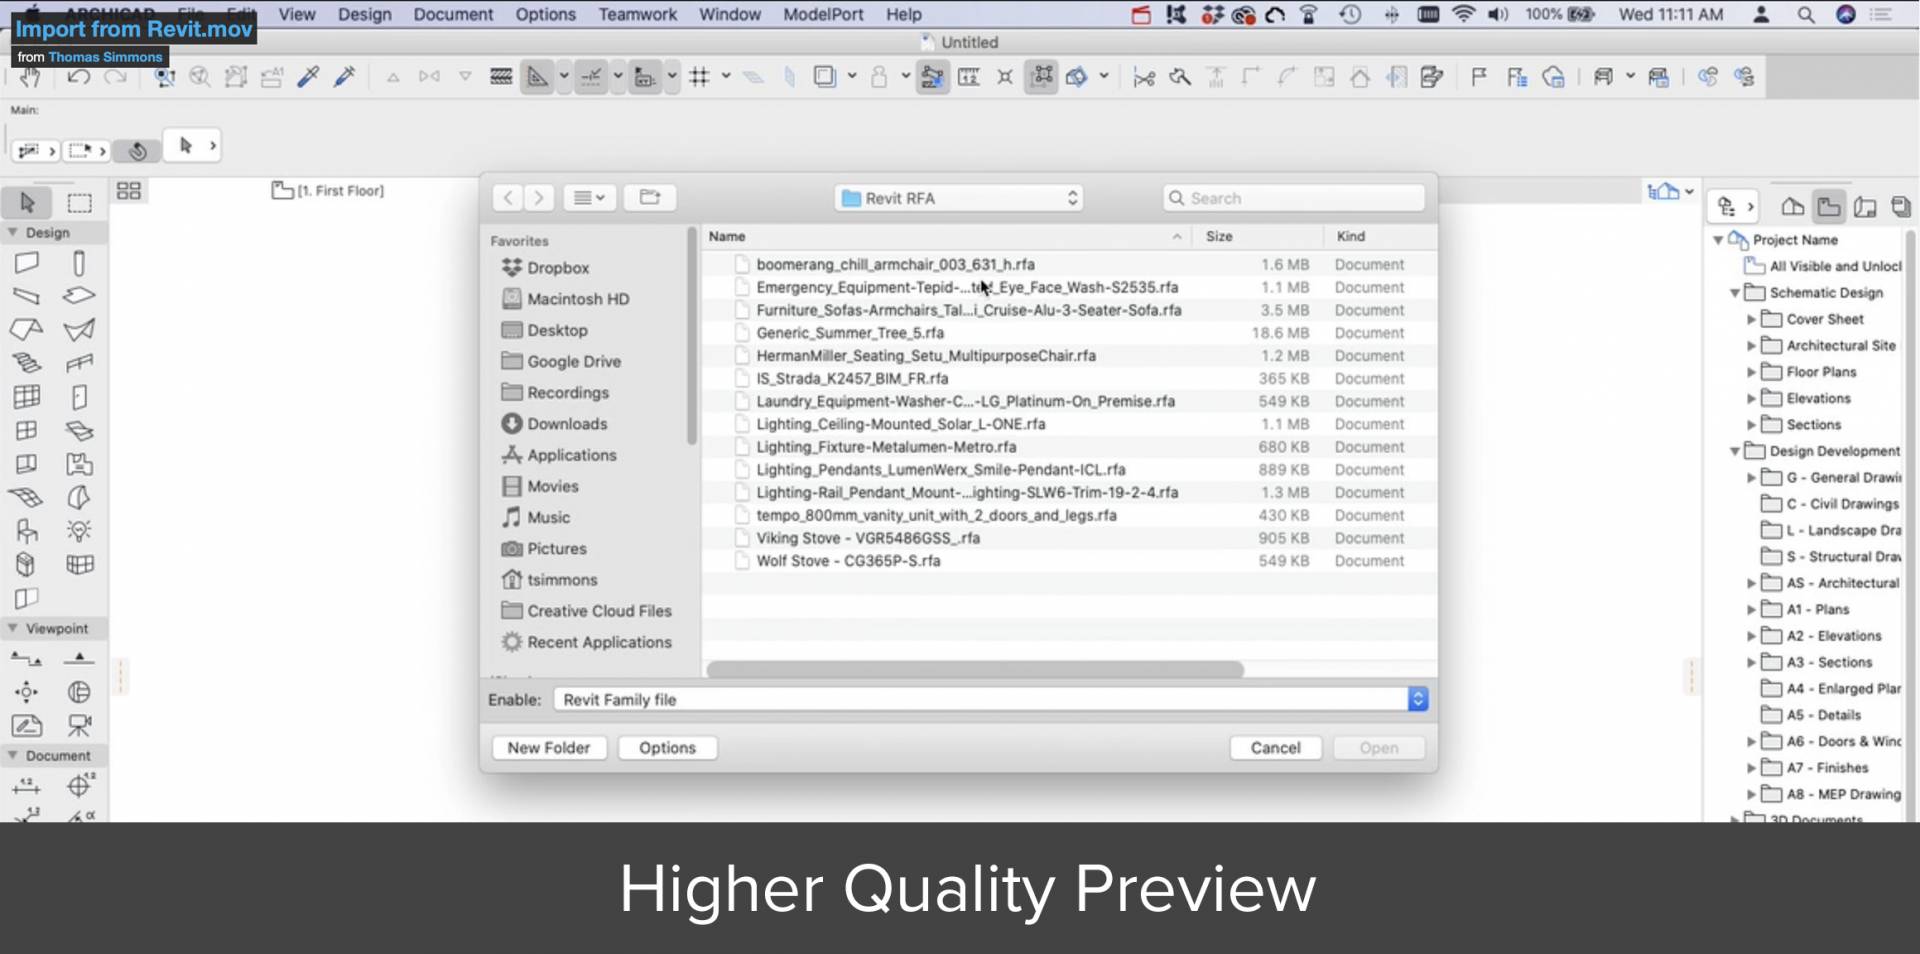1920x954 pixels.
Task: Collapse the Viewpoint toolbox section
Action: (x=13, y=628)
